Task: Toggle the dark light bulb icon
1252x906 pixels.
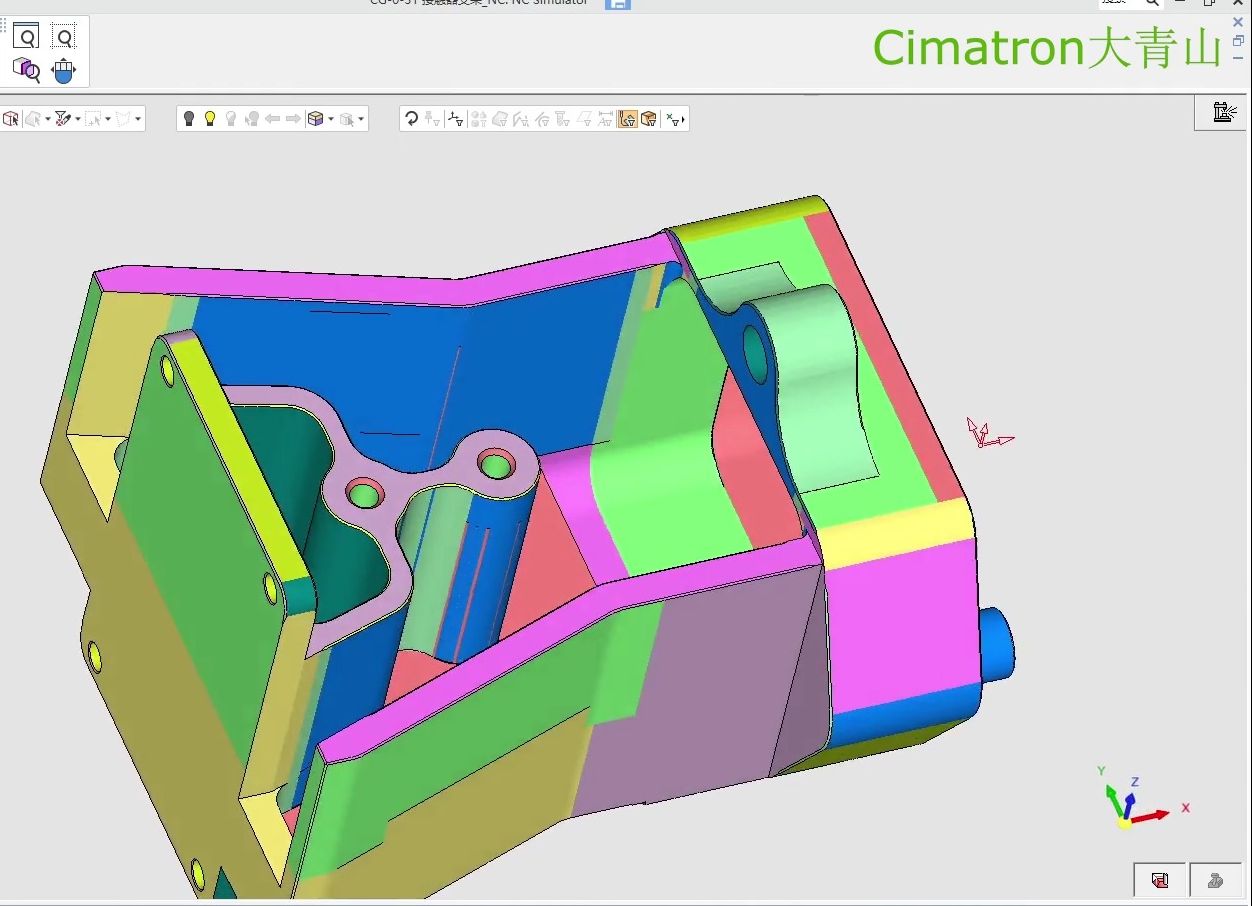Action: coord(189,119)
